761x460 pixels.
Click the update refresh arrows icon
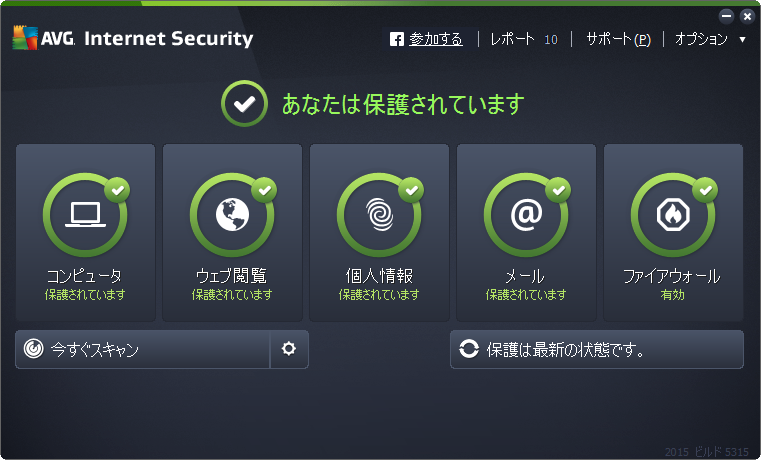[x=469, y=349]
